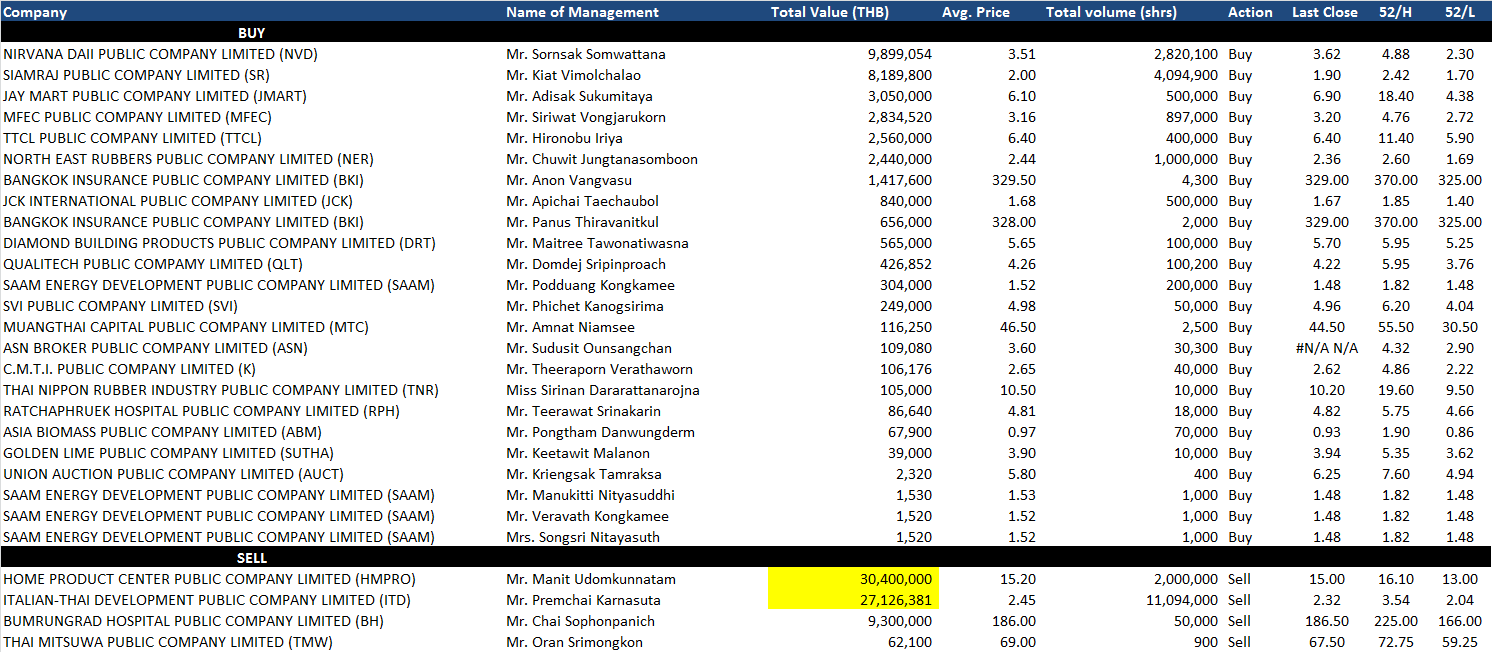The image size is (1492, 652).
Task: Click 18.40 52-week high cell
Action: click(x=1396, y=96)
